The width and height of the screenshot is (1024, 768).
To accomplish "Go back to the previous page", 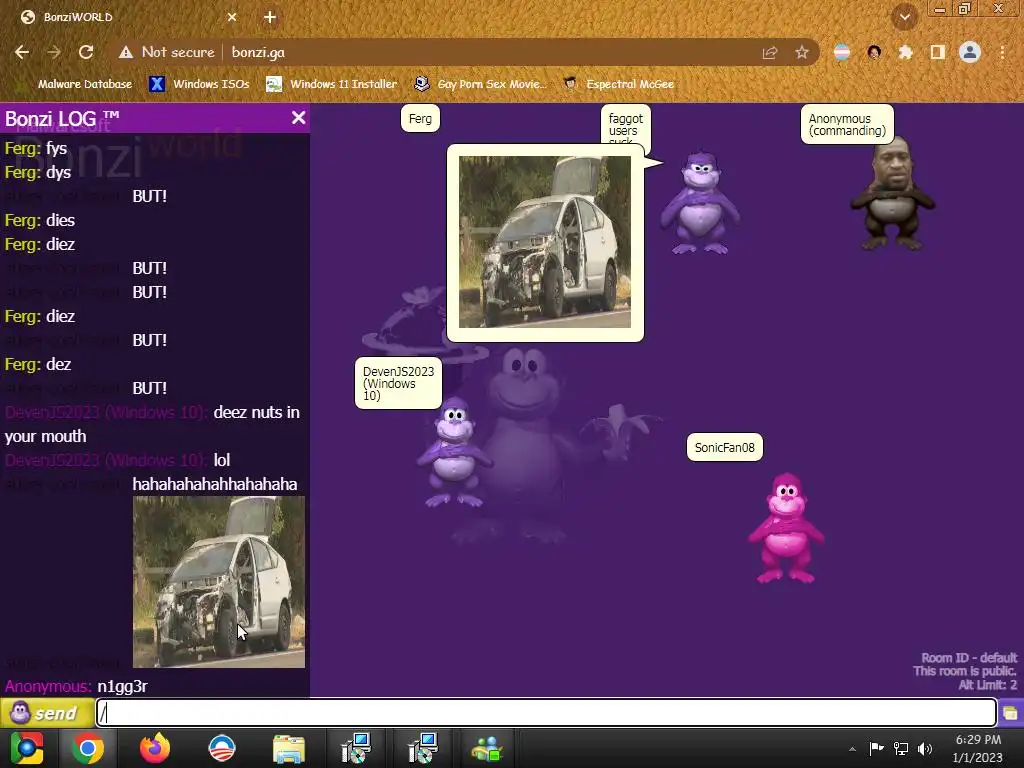I will click(x=22, y=52).
